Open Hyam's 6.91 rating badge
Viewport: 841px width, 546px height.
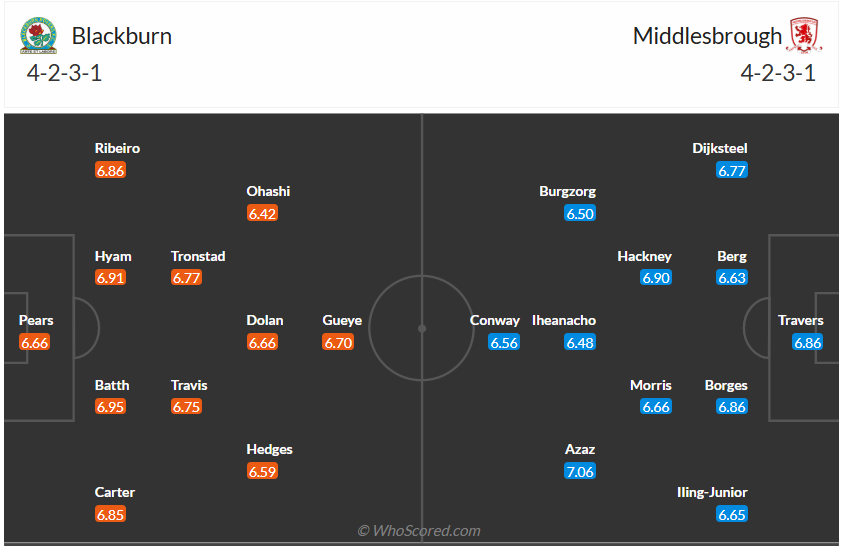pyautogui.click(x=111, y=278)
